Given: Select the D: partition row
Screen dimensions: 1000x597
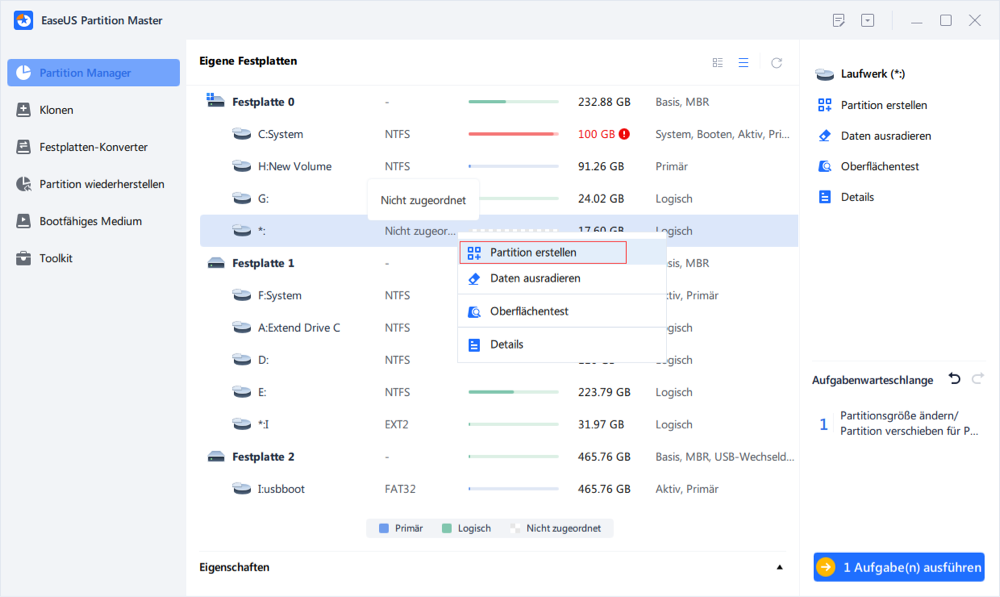Looking at the screenshot, I should 499,360.
